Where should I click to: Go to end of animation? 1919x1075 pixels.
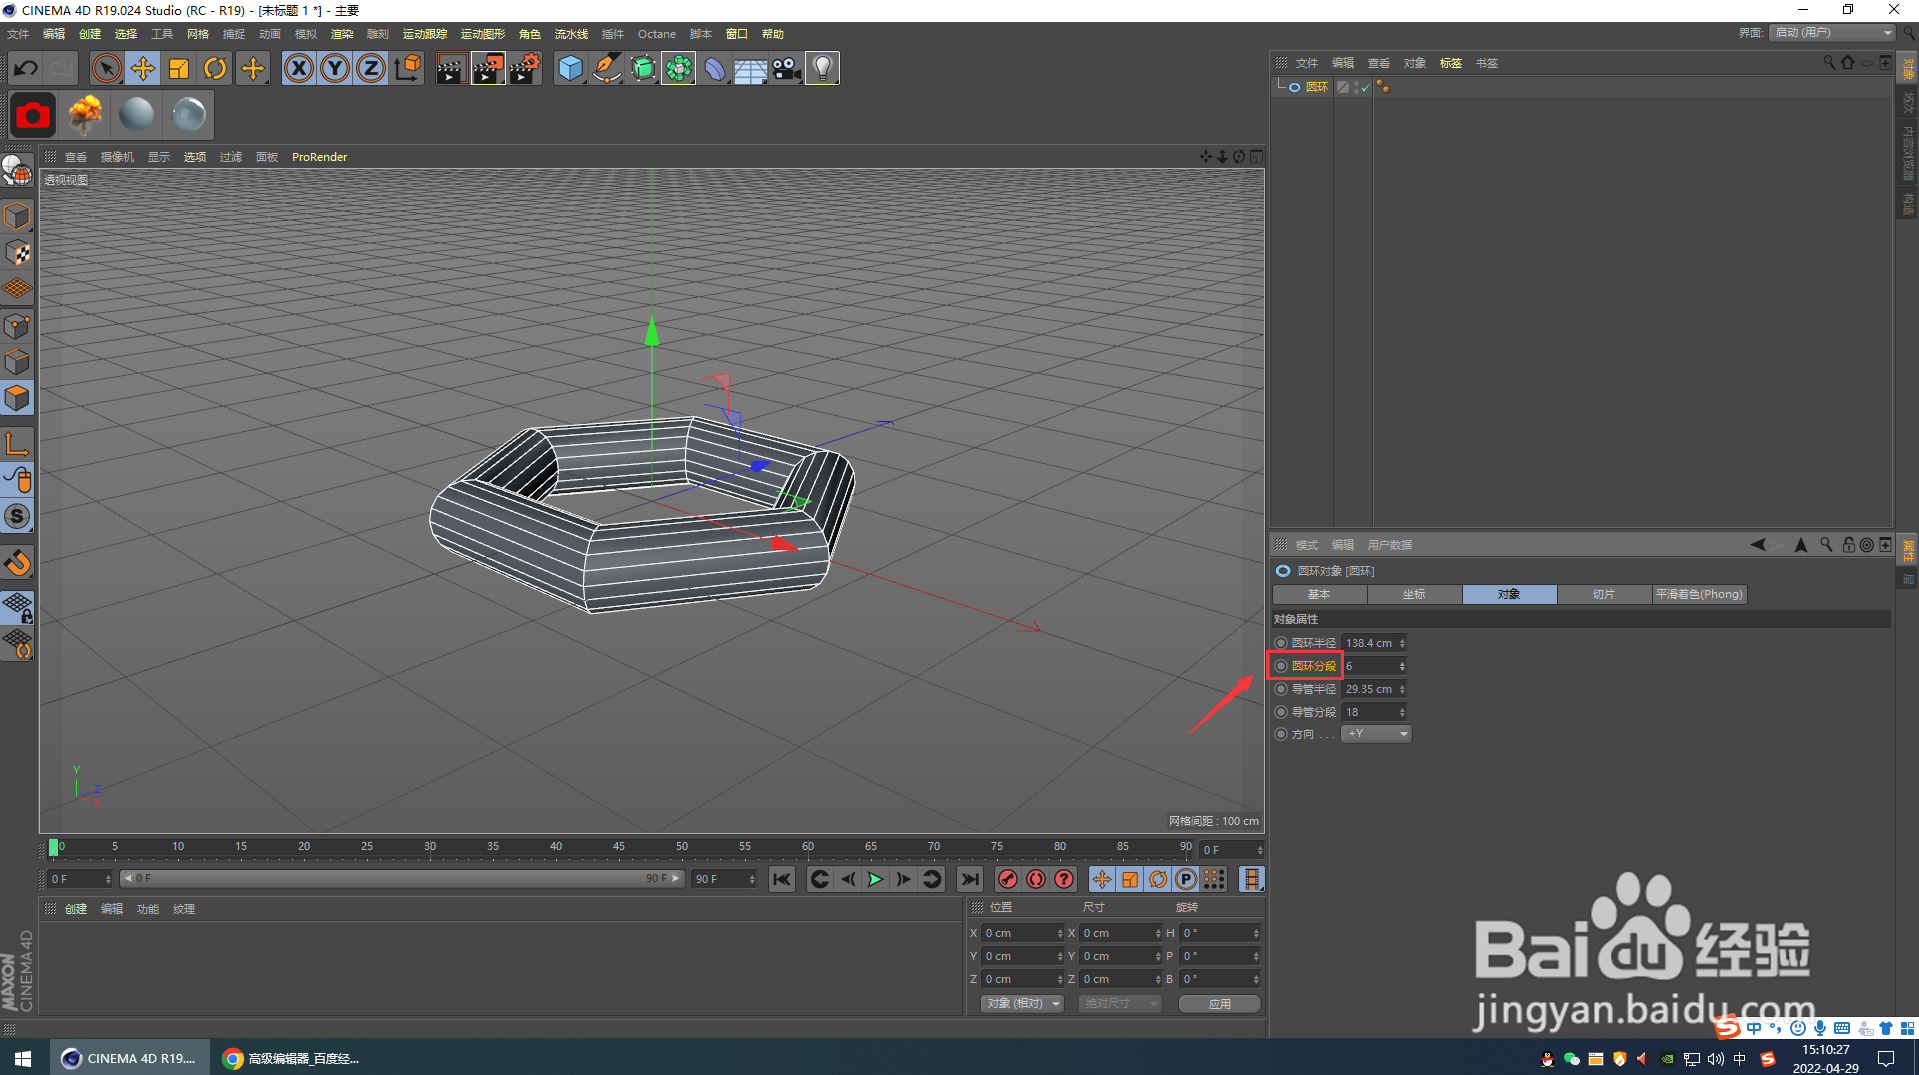click(x=969, y=879)
